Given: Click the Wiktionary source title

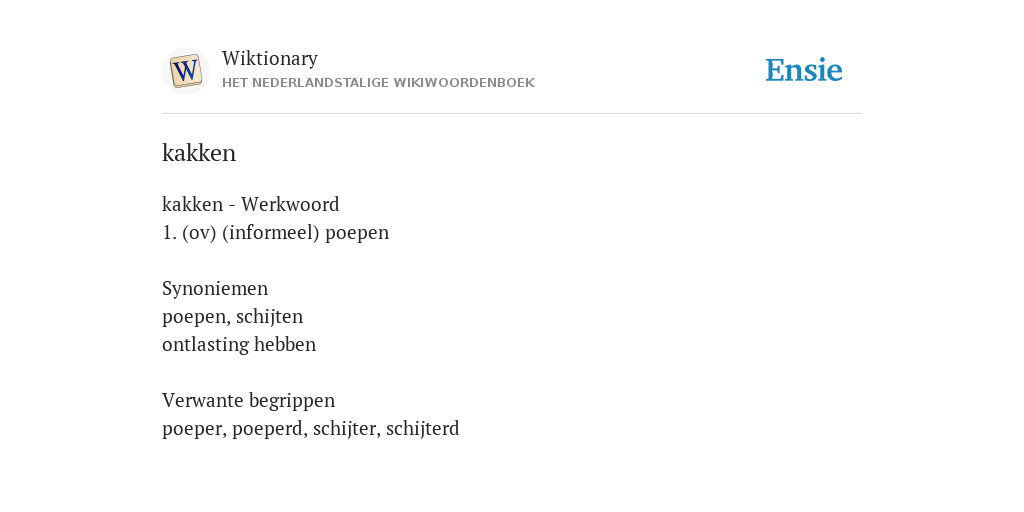Looking at the screenshot, I should pos(270,58).
